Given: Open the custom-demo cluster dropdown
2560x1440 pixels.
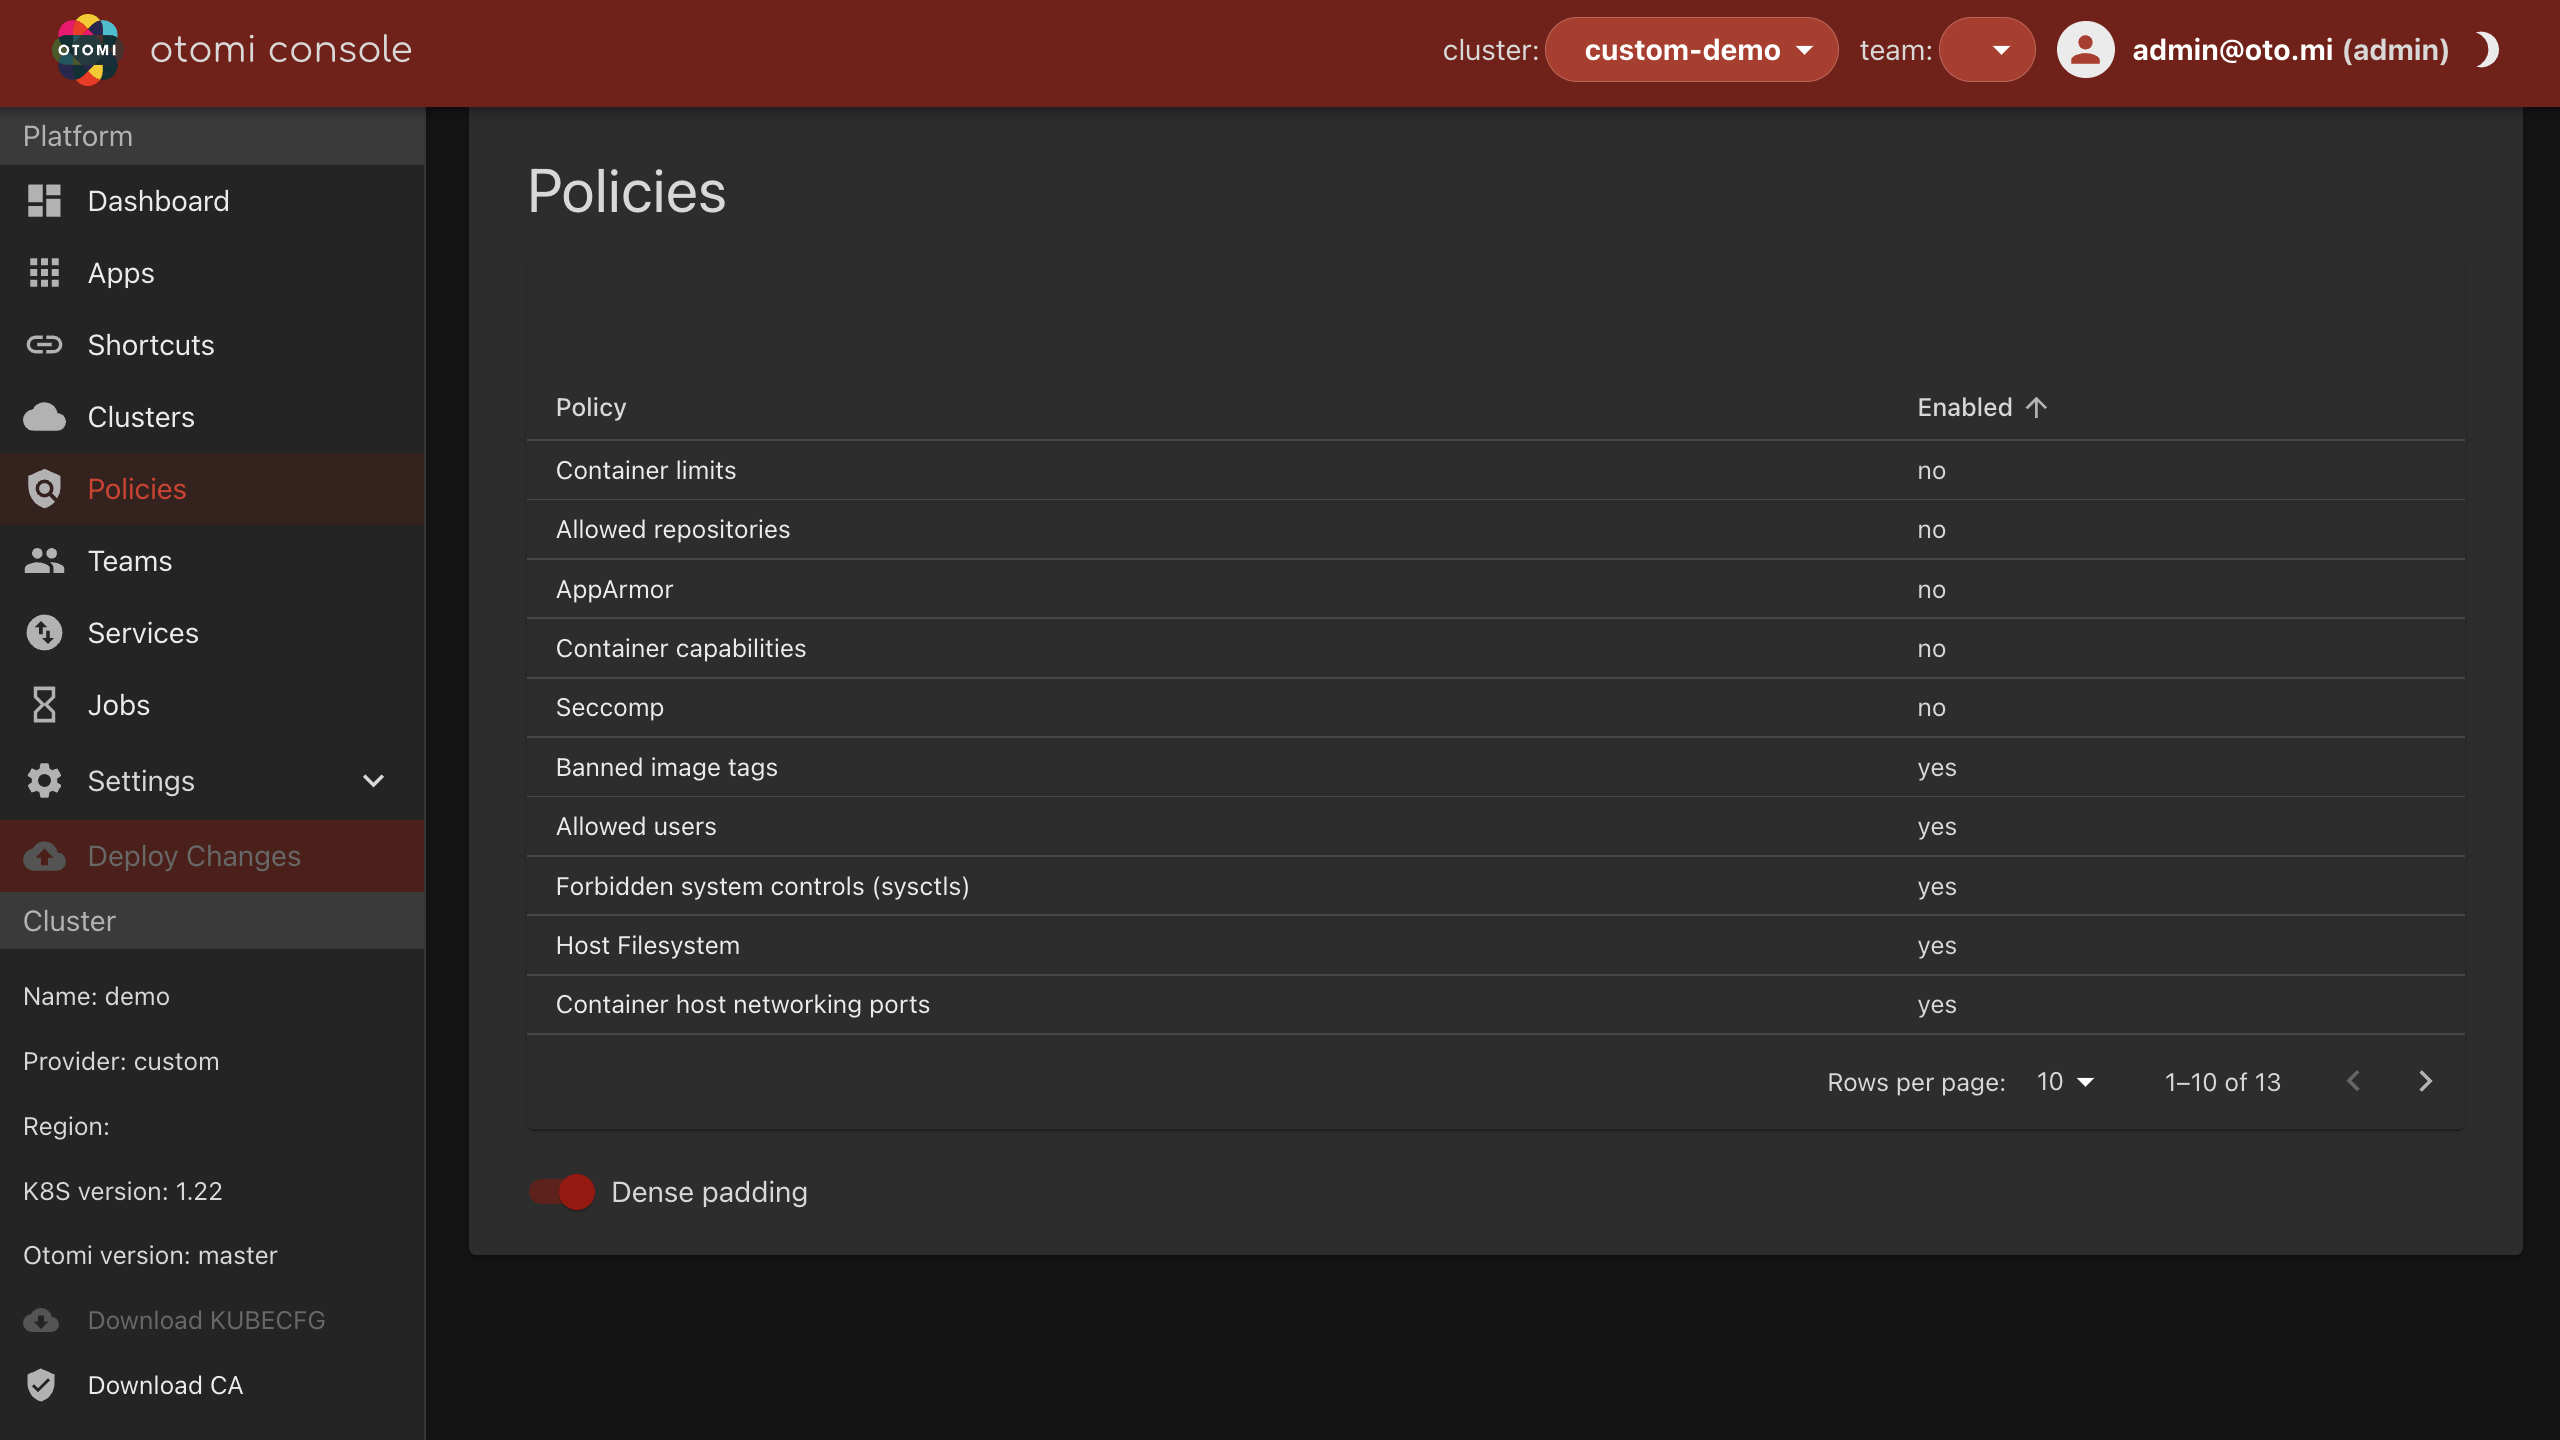Looking at the screenshot, I should click(1691, 50).
